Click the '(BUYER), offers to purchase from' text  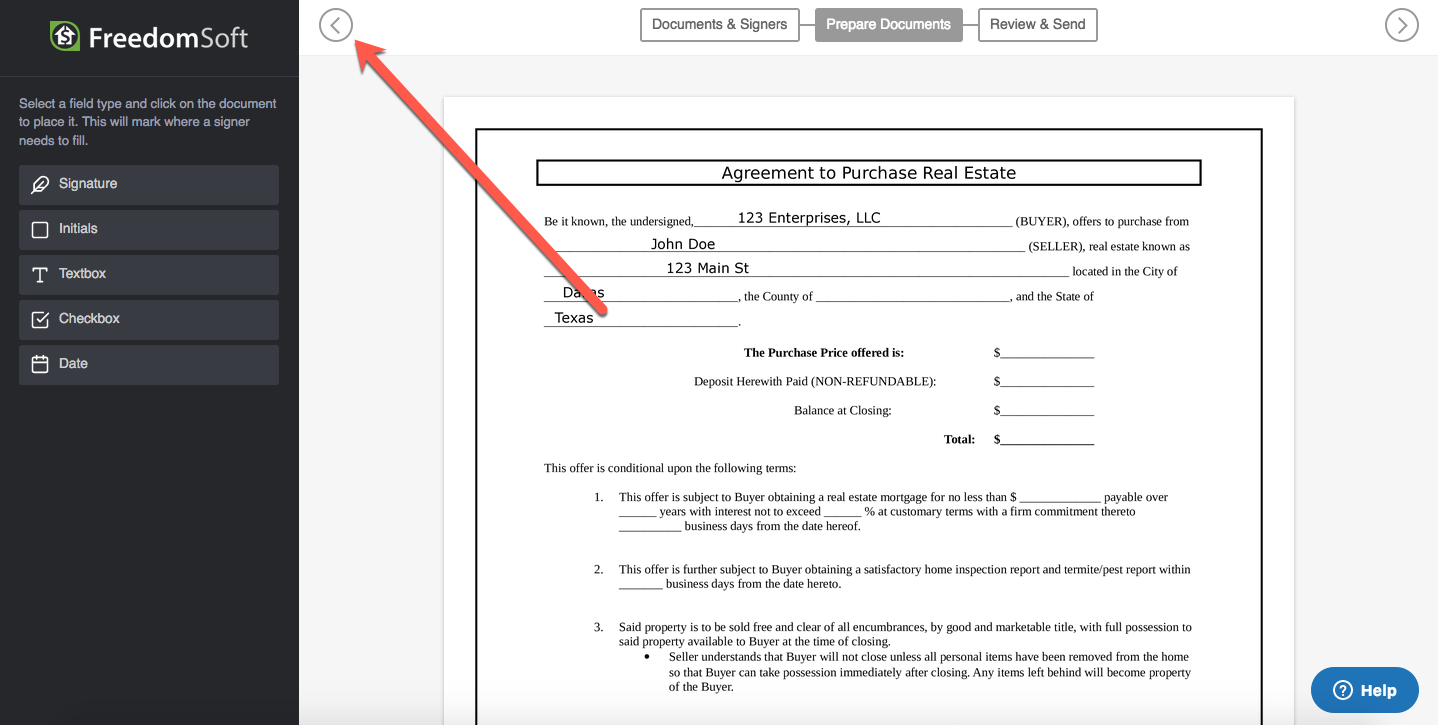click(x=1102, y=222)
